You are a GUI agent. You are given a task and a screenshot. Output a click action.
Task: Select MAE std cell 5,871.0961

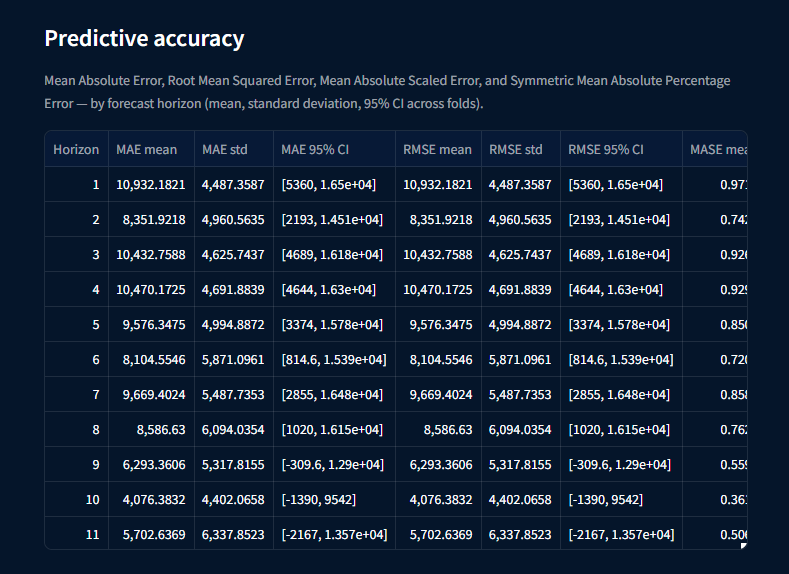[x=234, y=360]
